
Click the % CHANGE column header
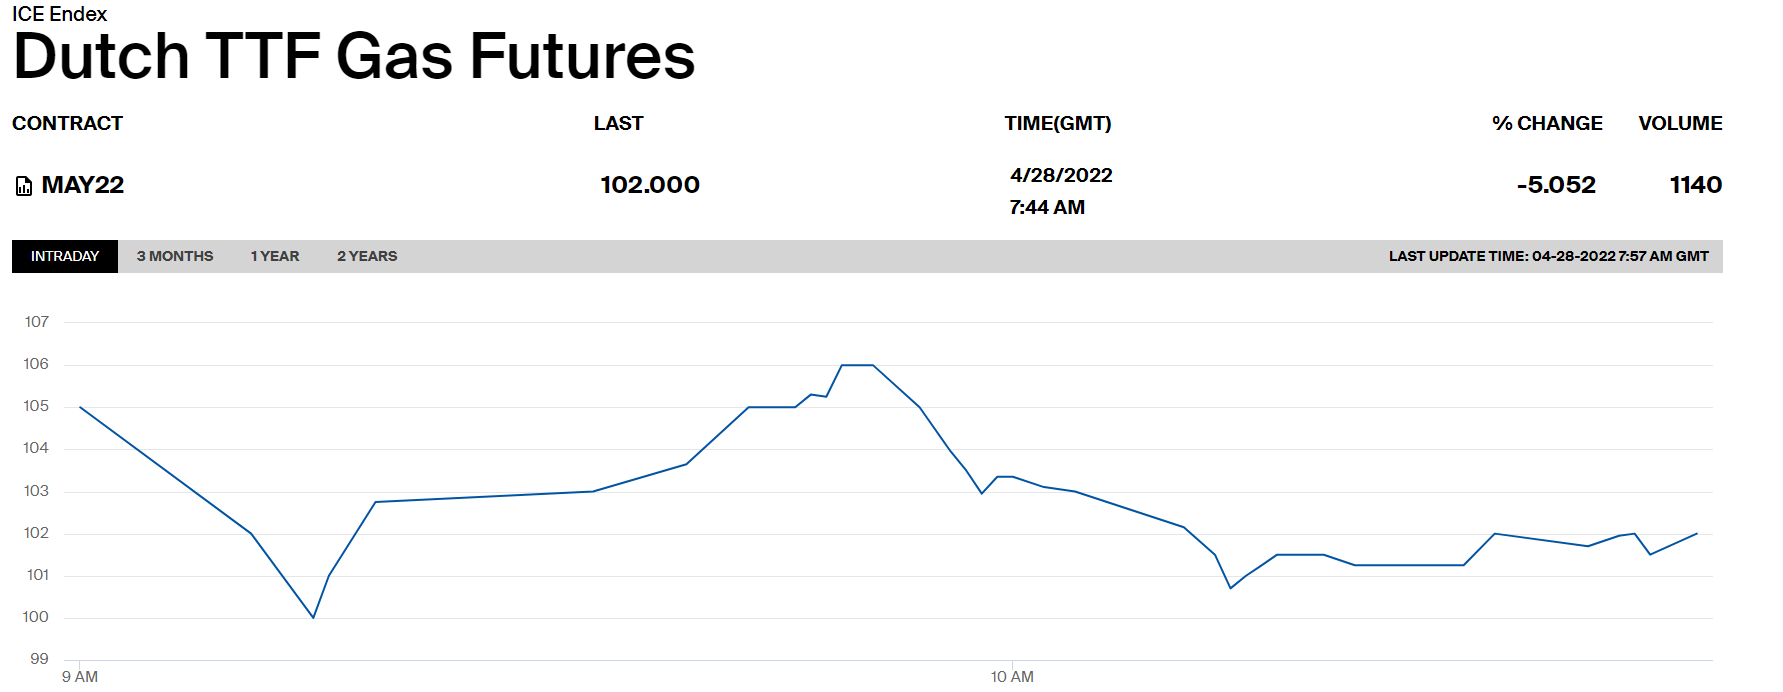click(x=1547, y=123)
